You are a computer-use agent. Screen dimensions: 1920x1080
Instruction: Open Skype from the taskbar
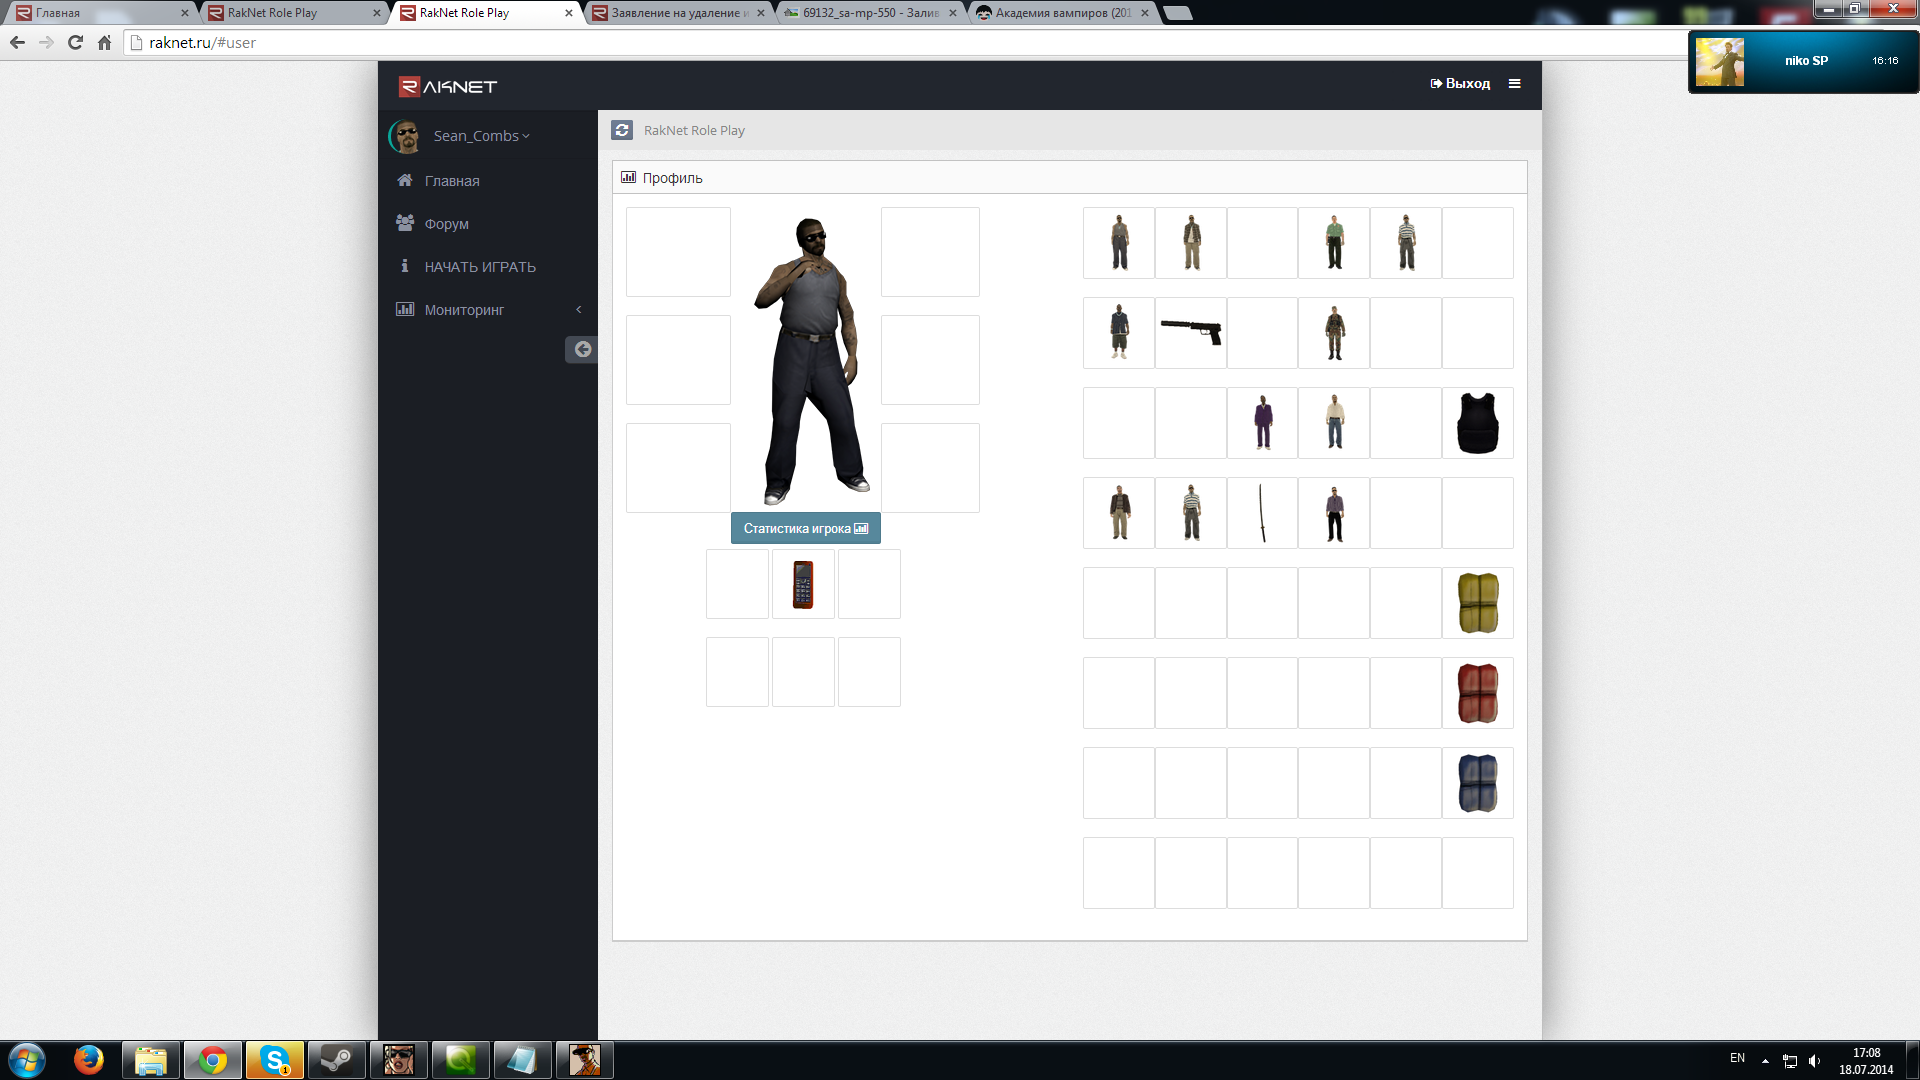274,1060
